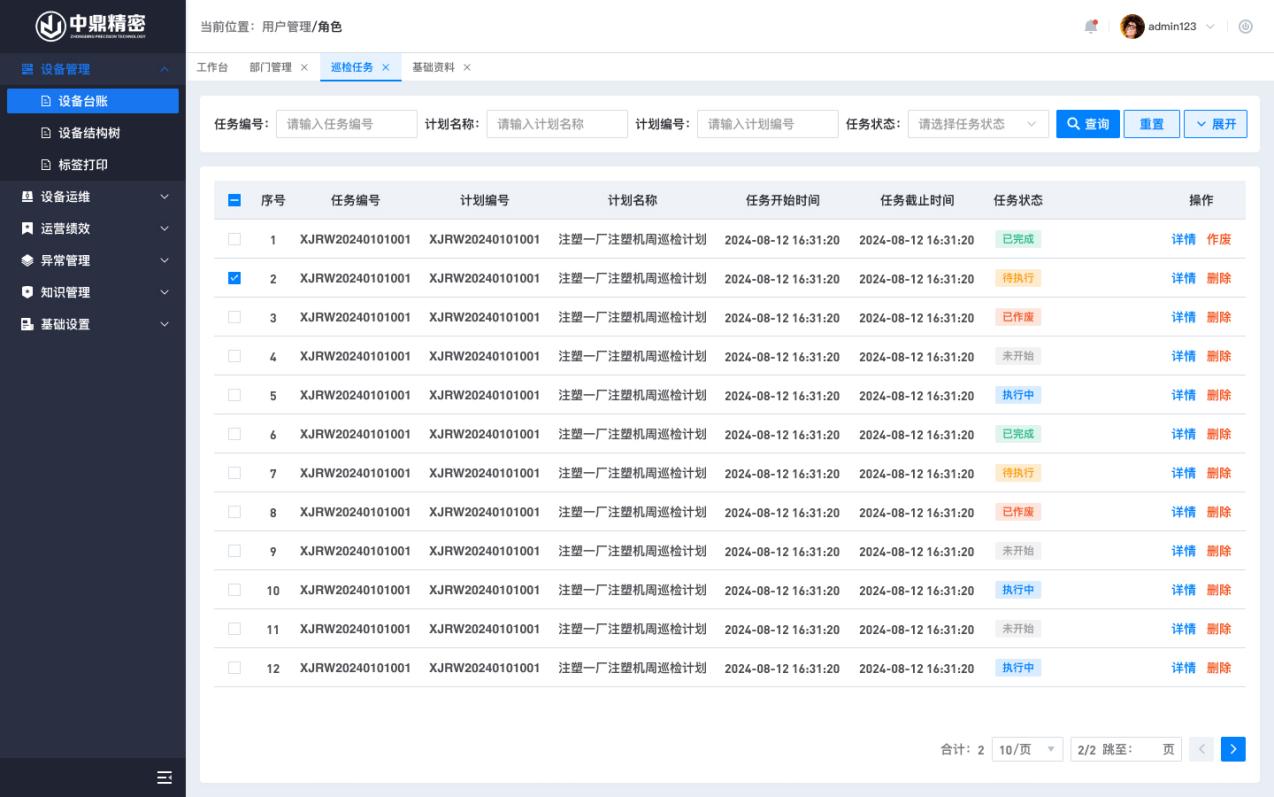
Task: Go to previous page arrow in pagination
Action: coord(1203,749)
